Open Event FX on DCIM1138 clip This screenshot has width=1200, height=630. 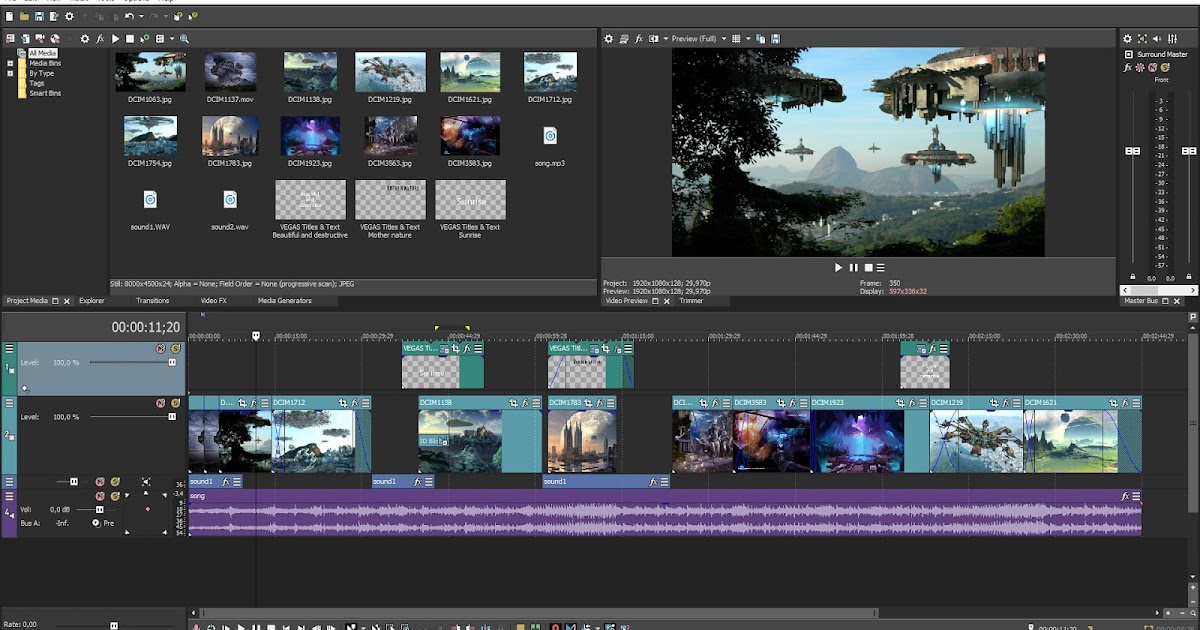(525, 403)
